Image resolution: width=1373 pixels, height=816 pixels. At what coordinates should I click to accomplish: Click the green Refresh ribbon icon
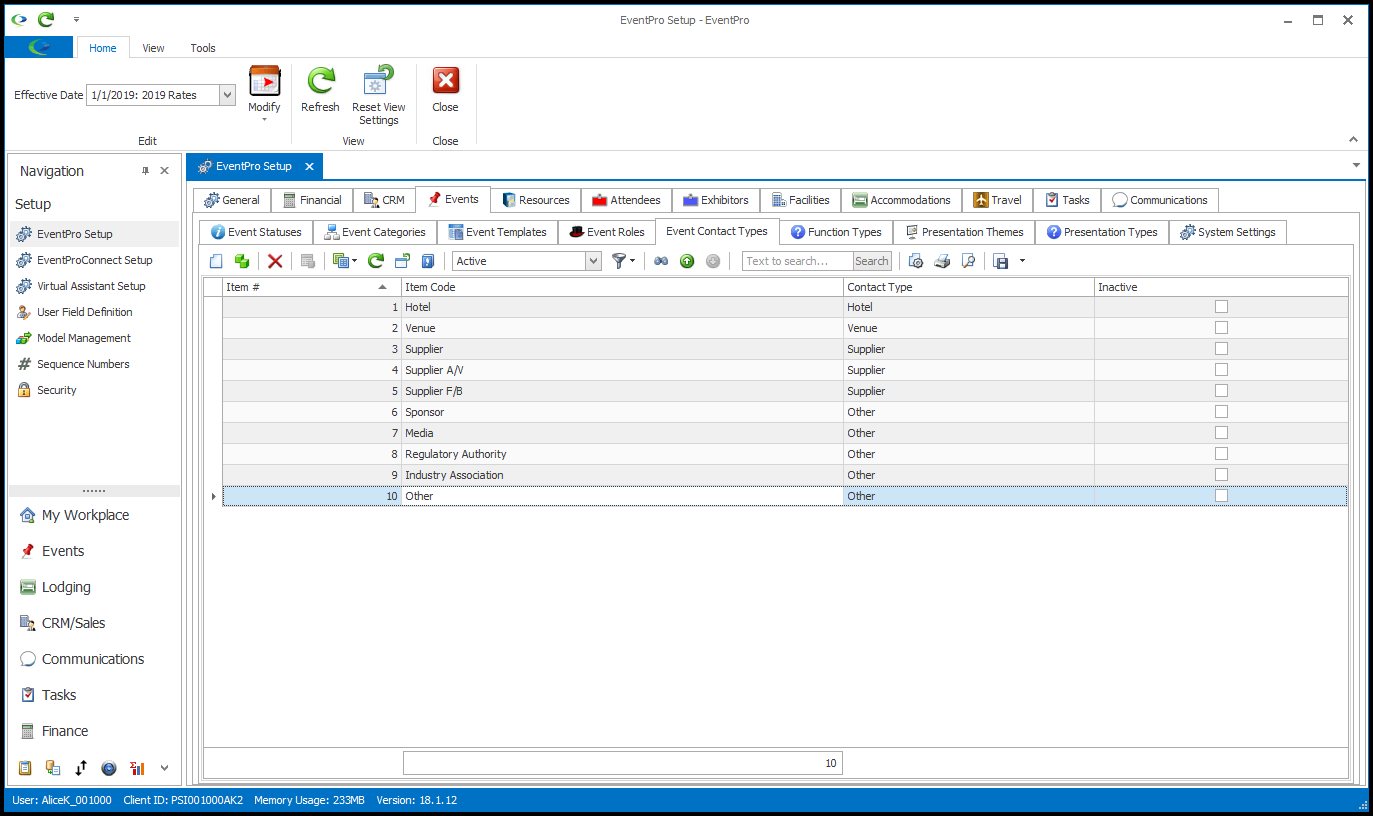[320, 82]
